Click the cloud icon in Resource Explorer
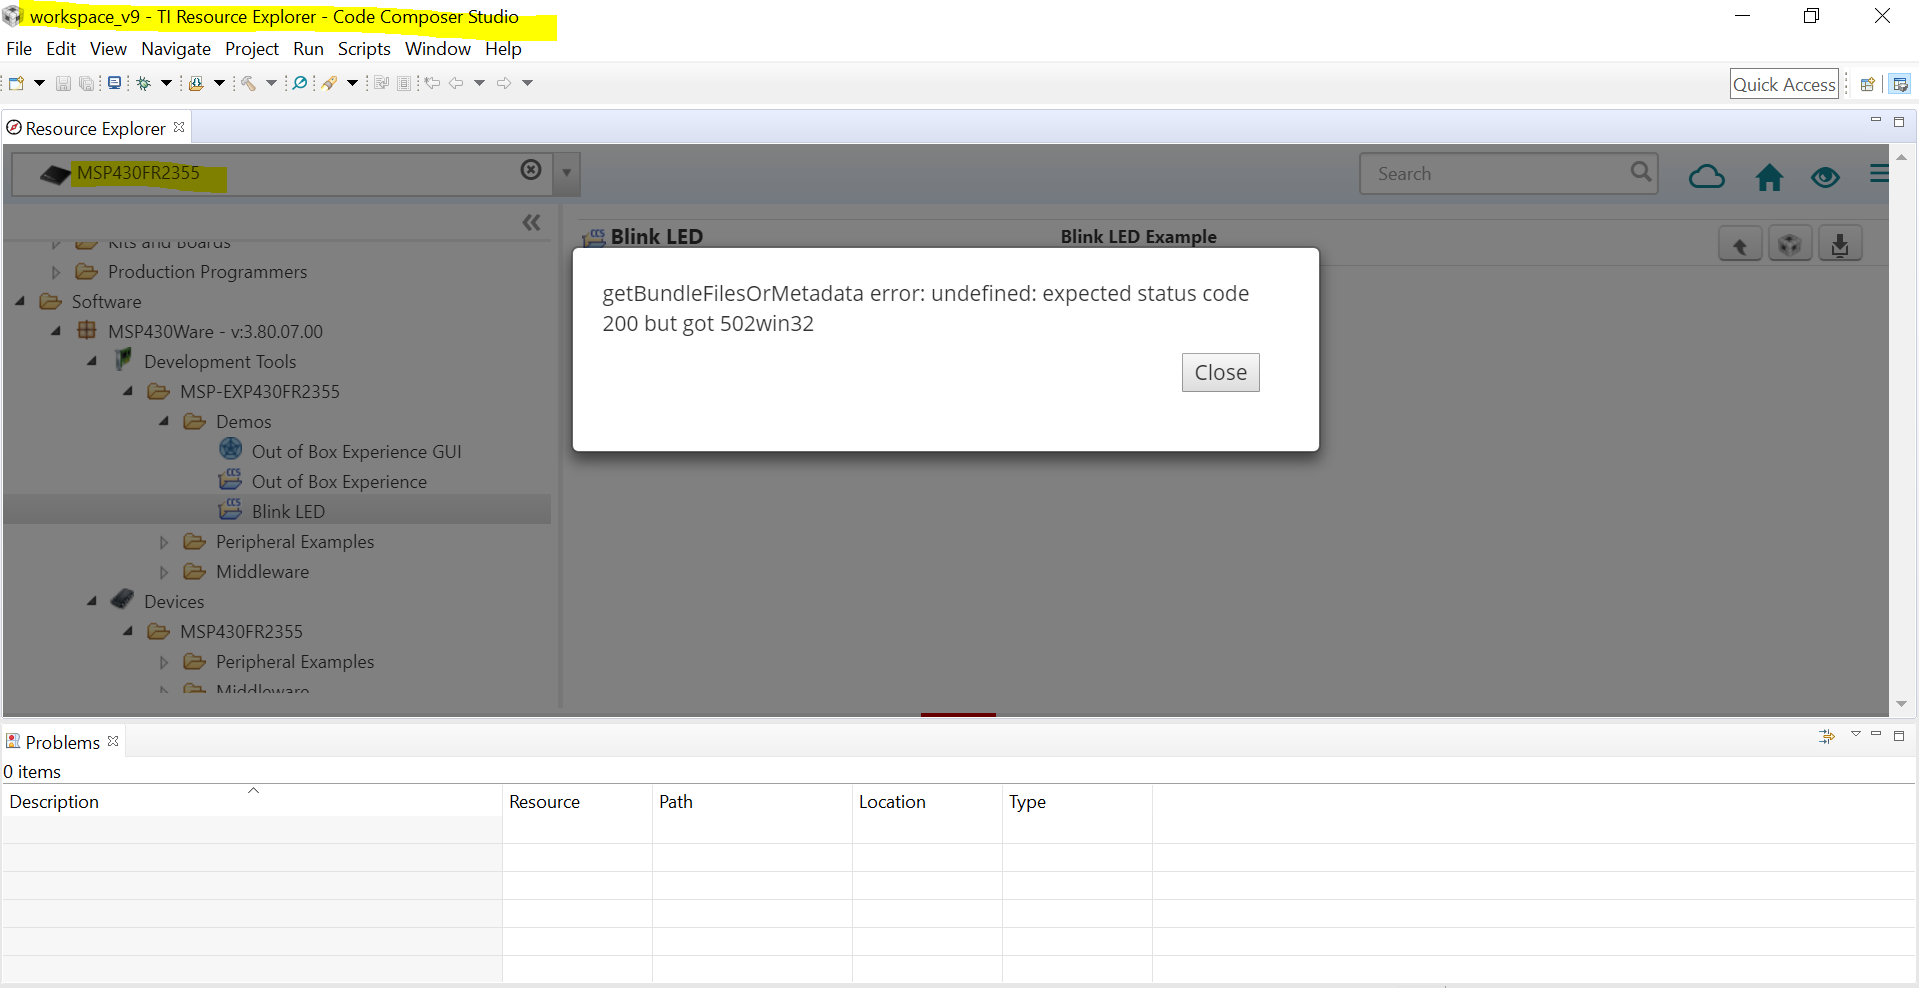 point(1707,177)
